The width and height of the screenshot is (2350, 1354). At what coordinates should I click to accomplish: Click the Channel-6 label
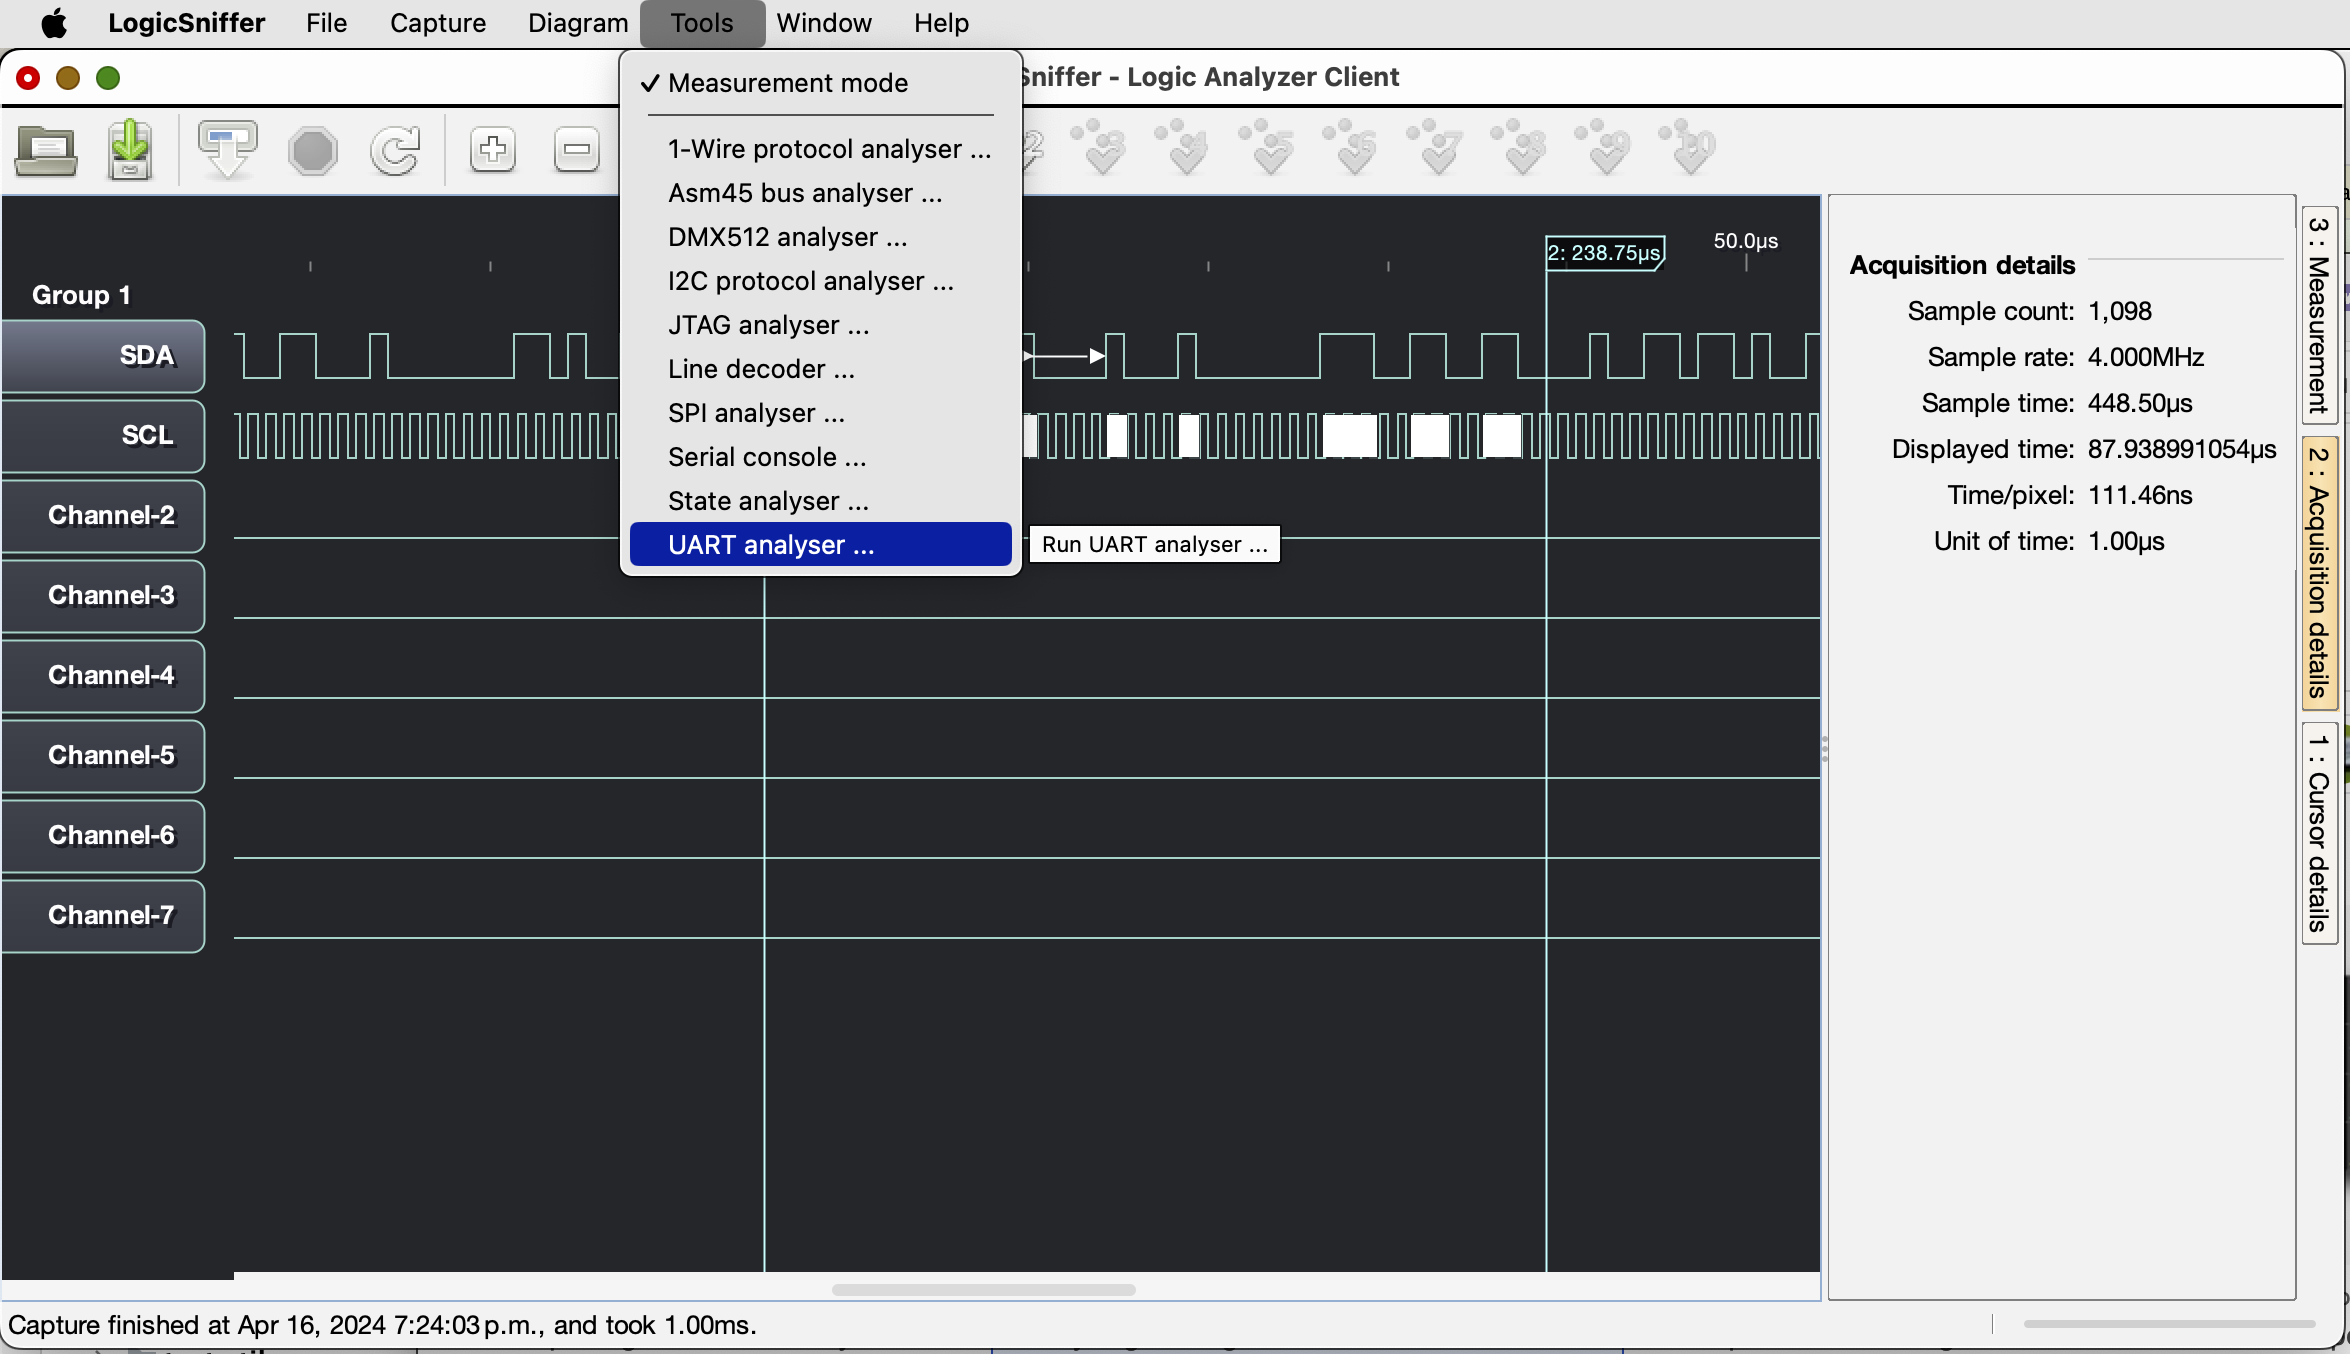point(103,836)
